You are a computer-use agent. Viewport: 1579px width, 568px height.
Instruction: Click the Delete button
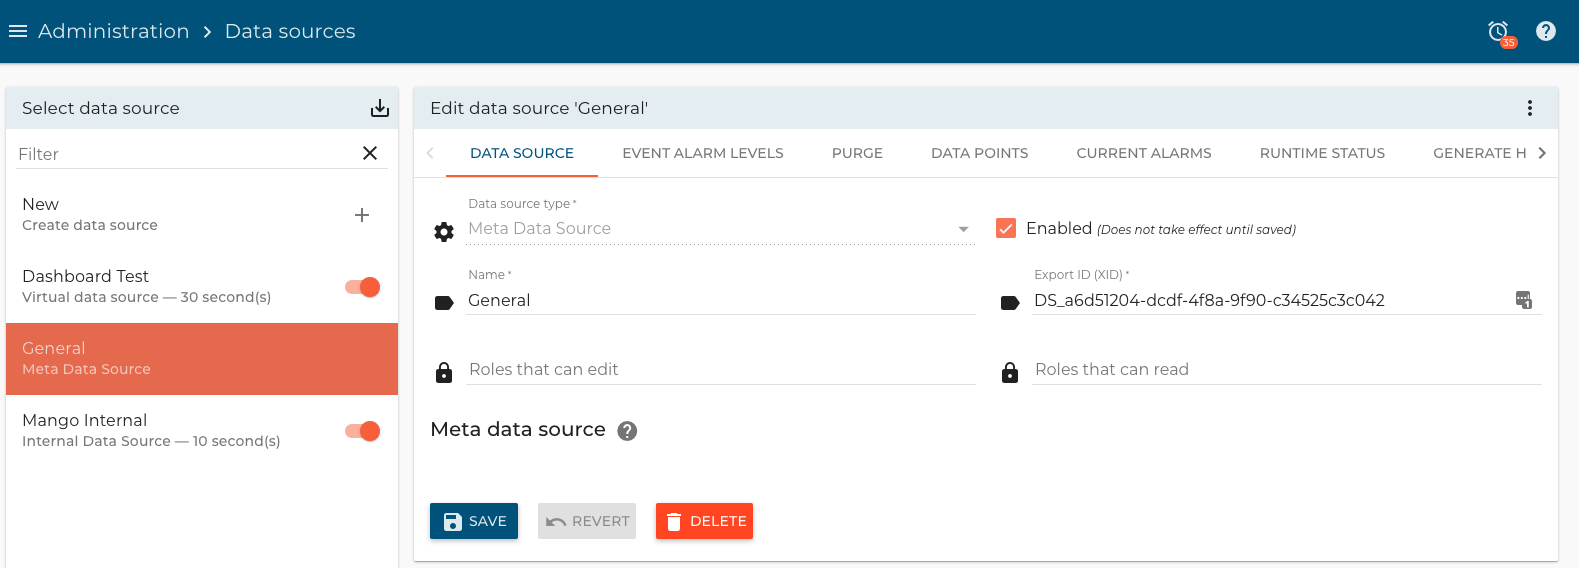coord(704,521)
